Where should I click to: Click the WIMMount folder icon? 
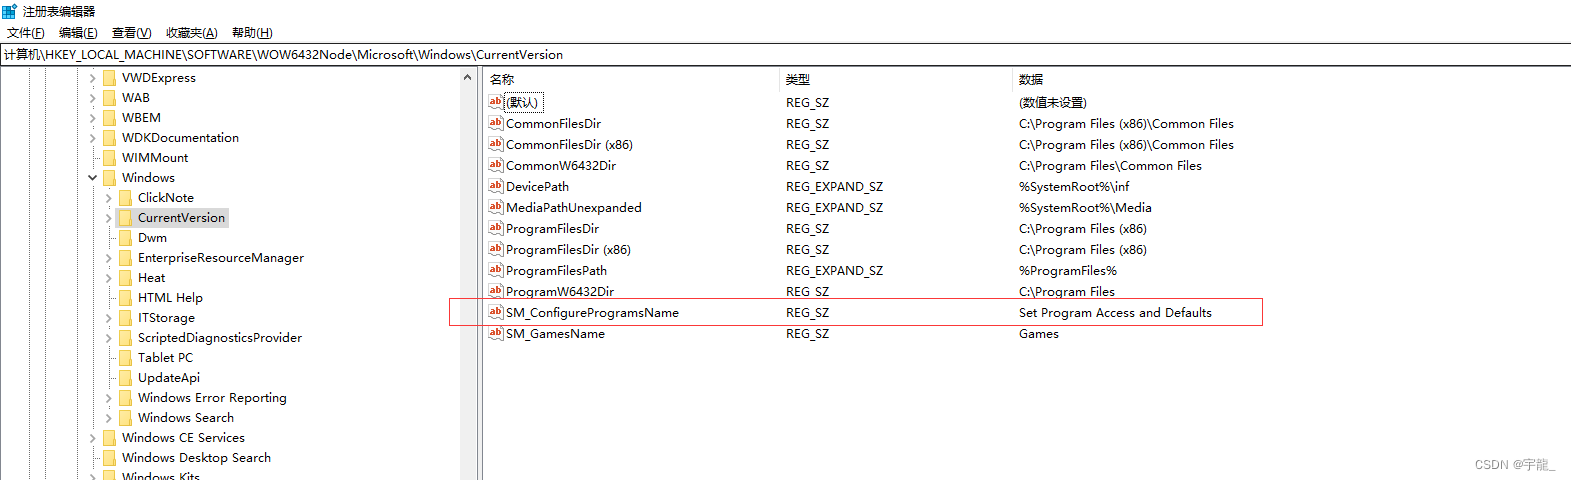(x=109, y=158)
